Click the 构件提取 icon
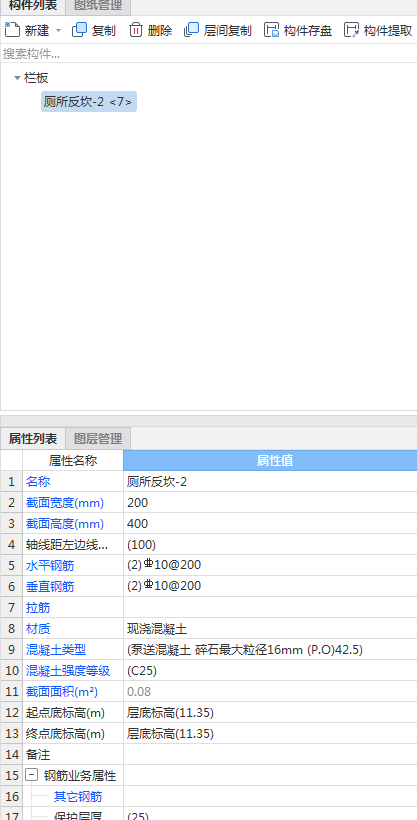The height and width of the screenshot is (820, 417). (352, 30)
